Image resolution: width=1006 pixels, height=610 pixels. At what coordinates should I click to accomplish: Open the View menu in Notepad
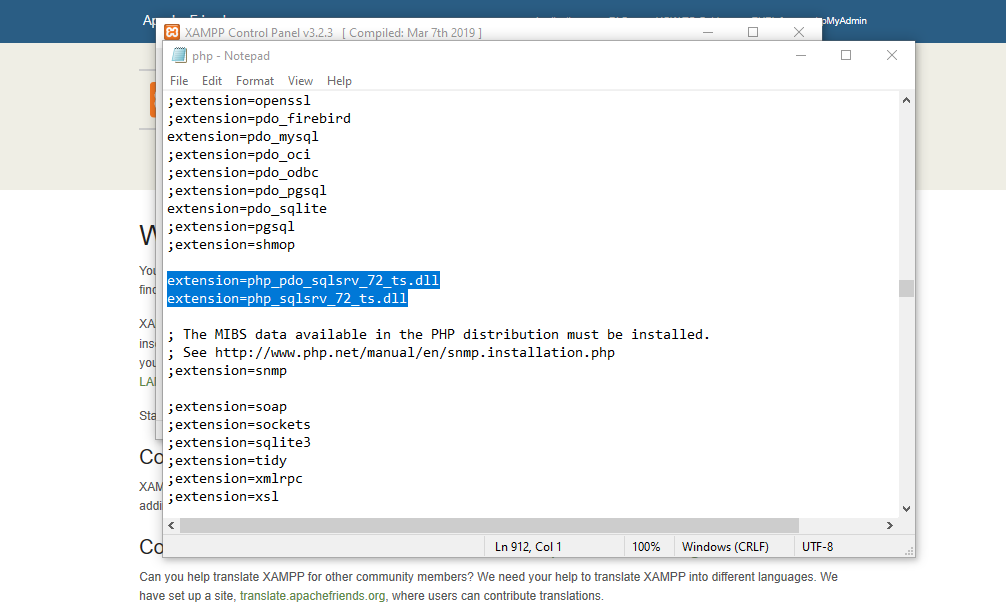(x=300, y=81)
